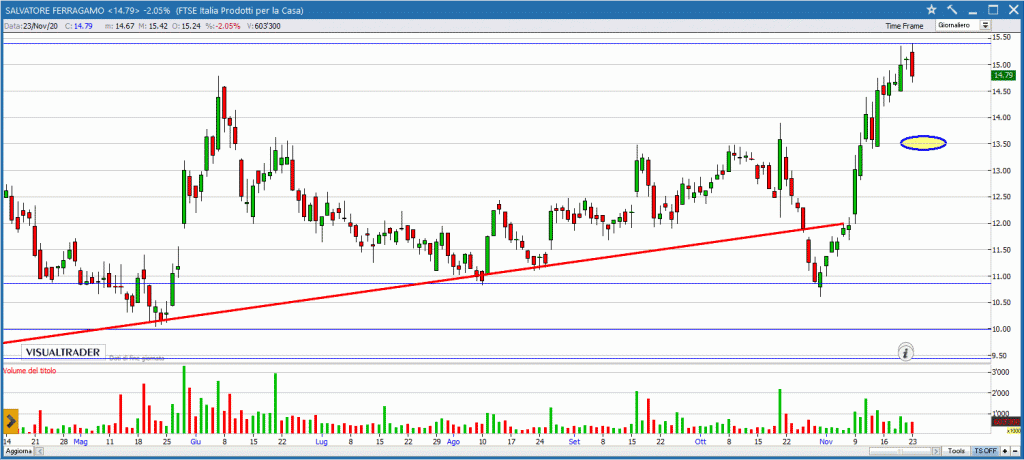1024x460 pixels.
Task: Click the 'Mag' month label on time axis
Action: point(80,442)
